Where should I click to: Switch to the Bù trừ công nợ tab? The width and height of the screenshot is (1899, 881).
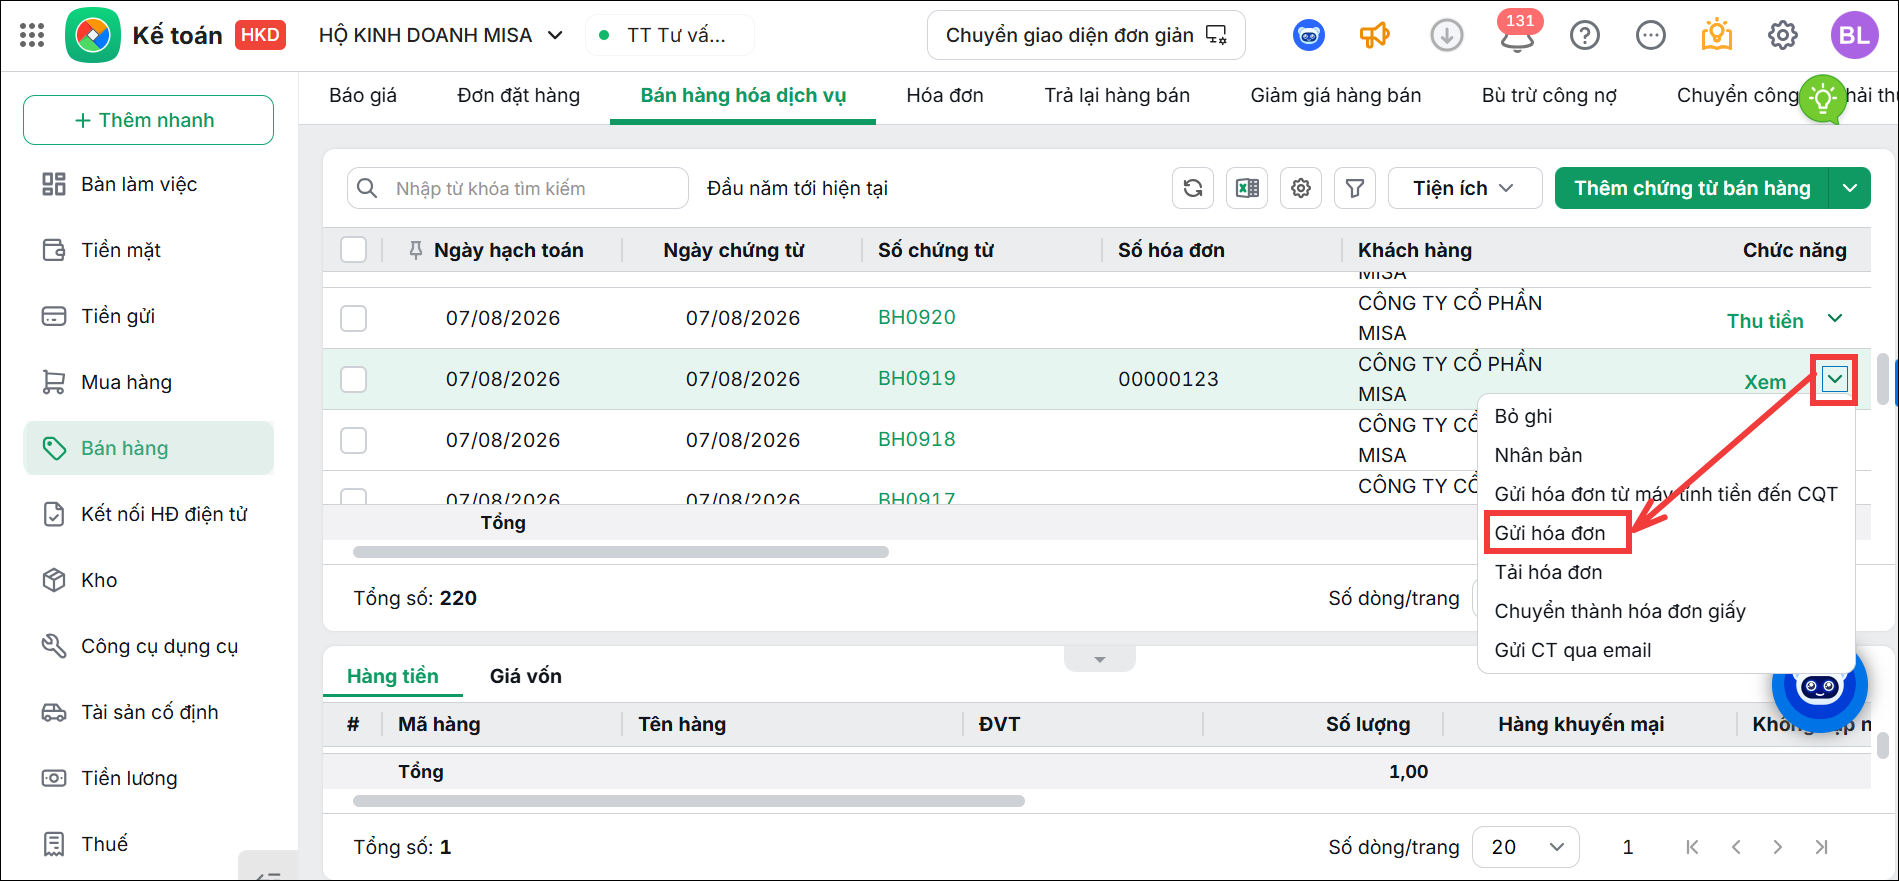point(1549,95)
